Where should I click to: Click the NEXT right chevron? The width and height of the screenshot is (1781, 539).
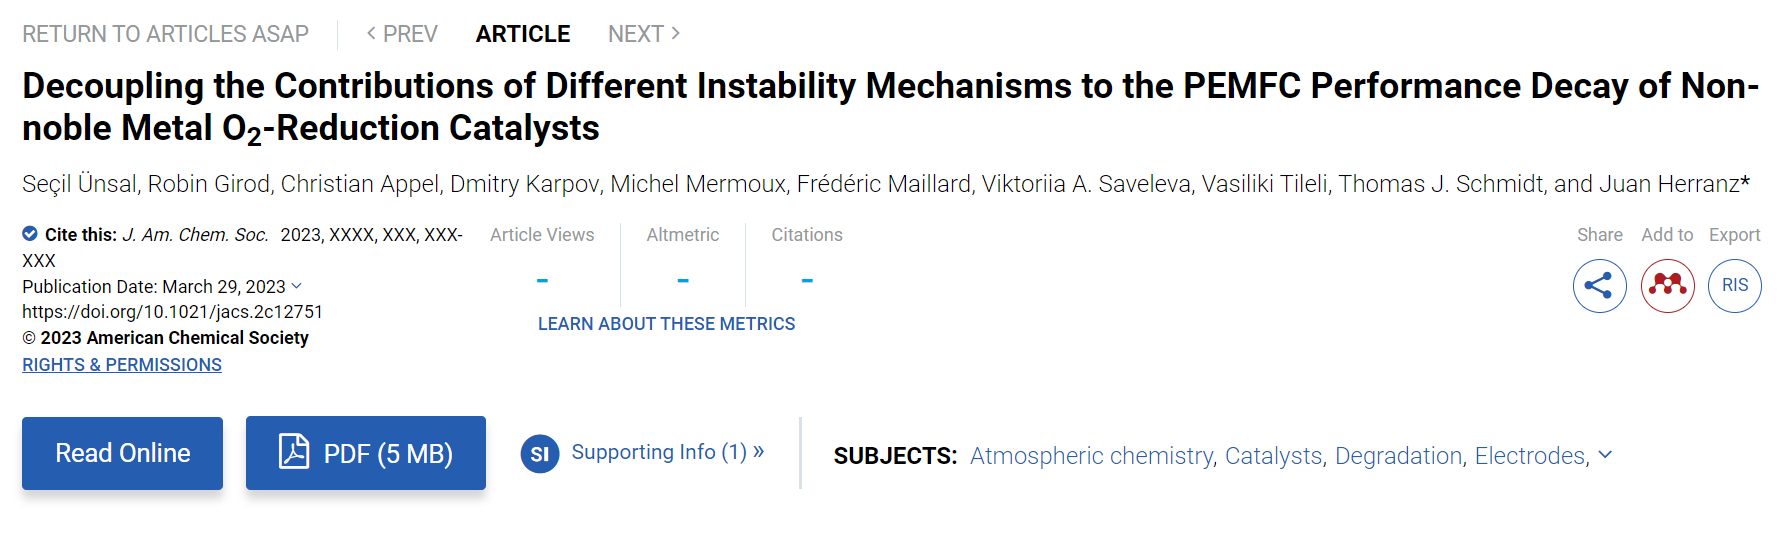pos(676,33)
